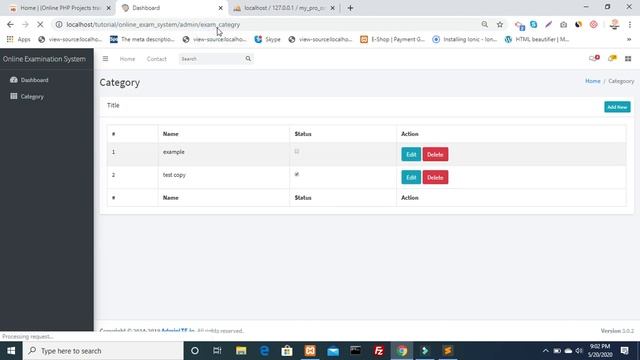Open the Apps bookmarks grid icon
The height and width of the screenshot is (360, 640).
(10, 39)
